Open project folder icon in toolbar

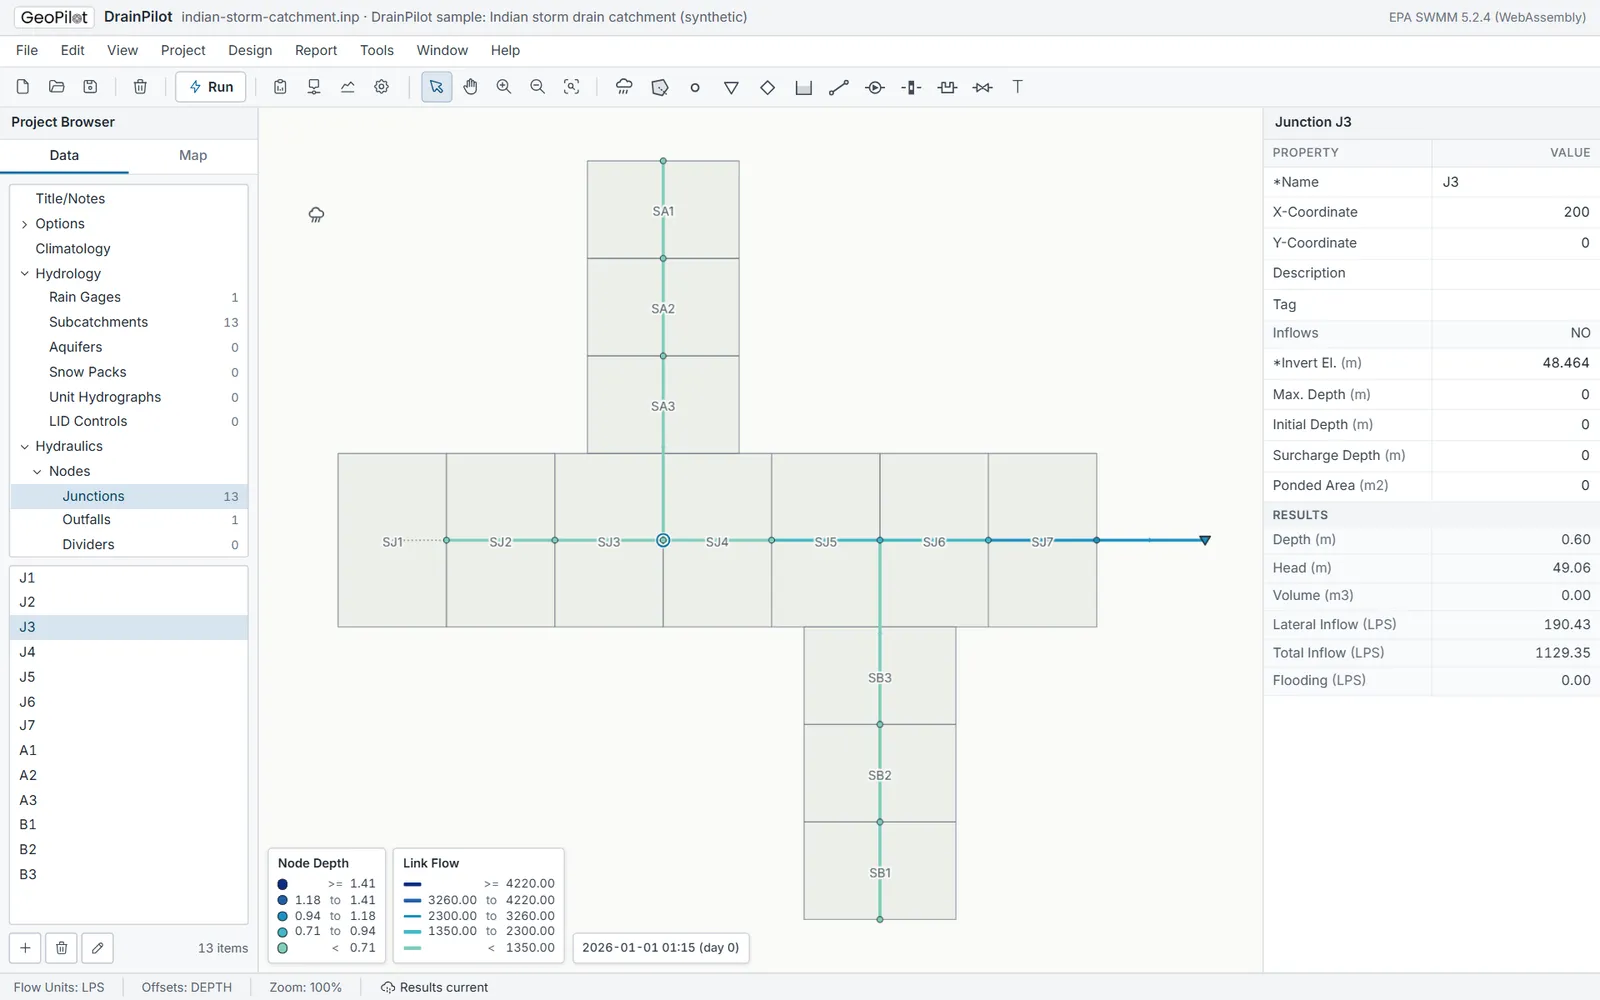click(x=57, y=87)
